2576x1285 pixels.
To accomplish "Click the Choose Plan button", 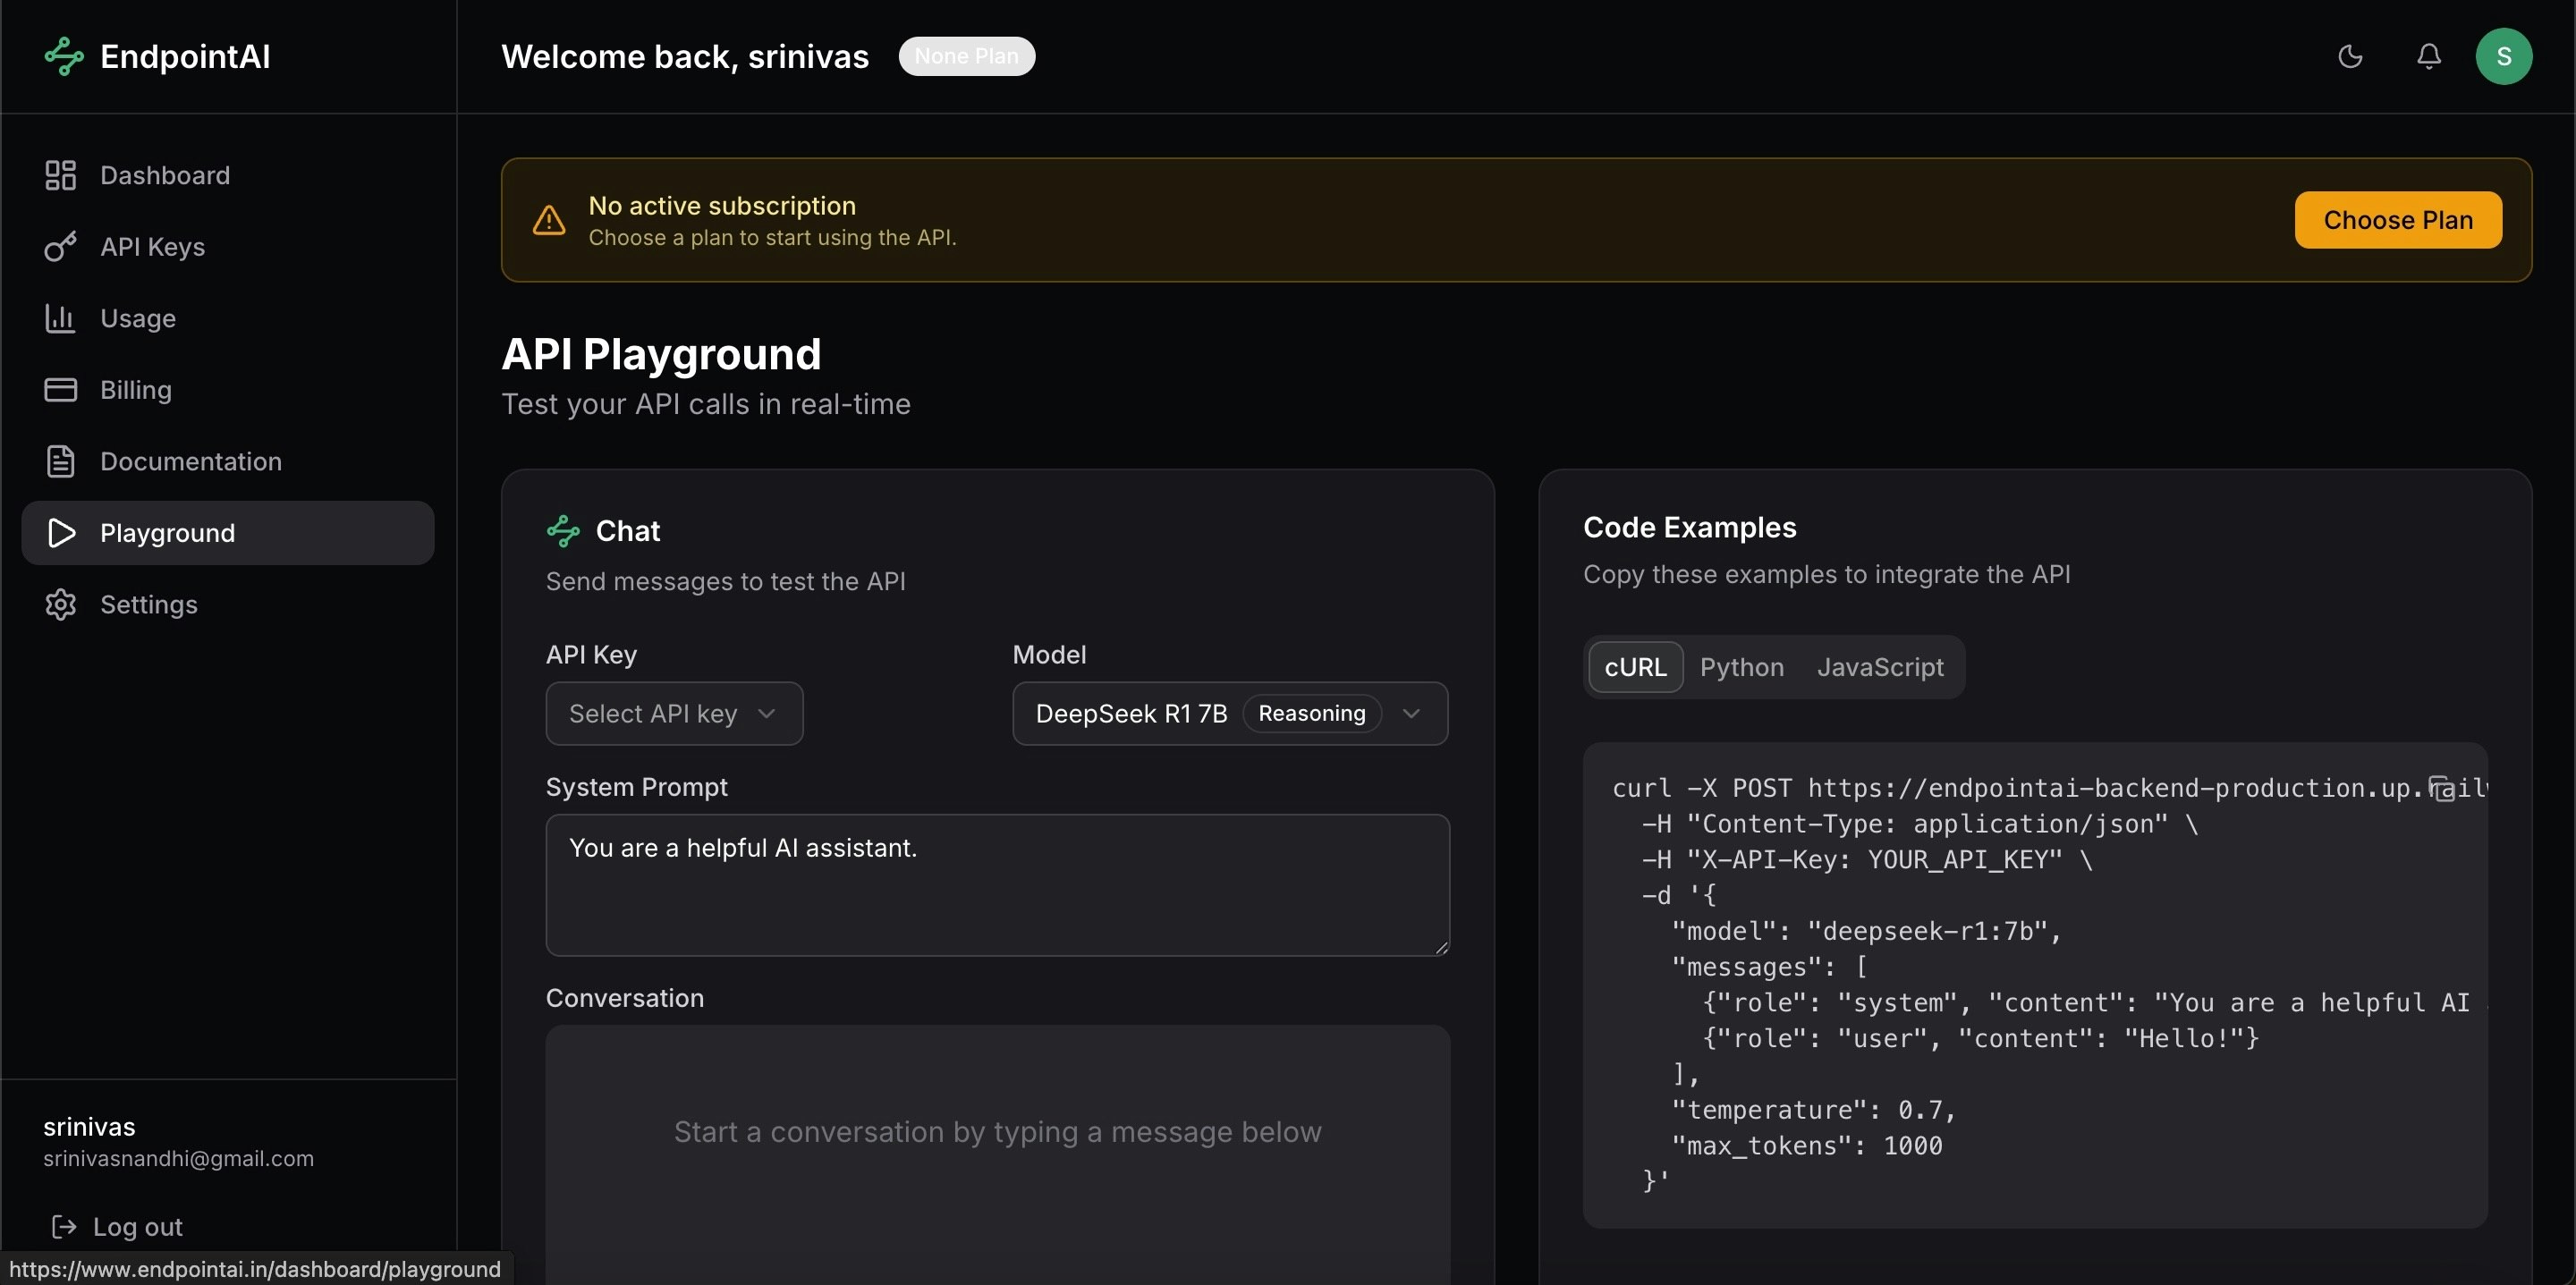I will [2398, 219].
